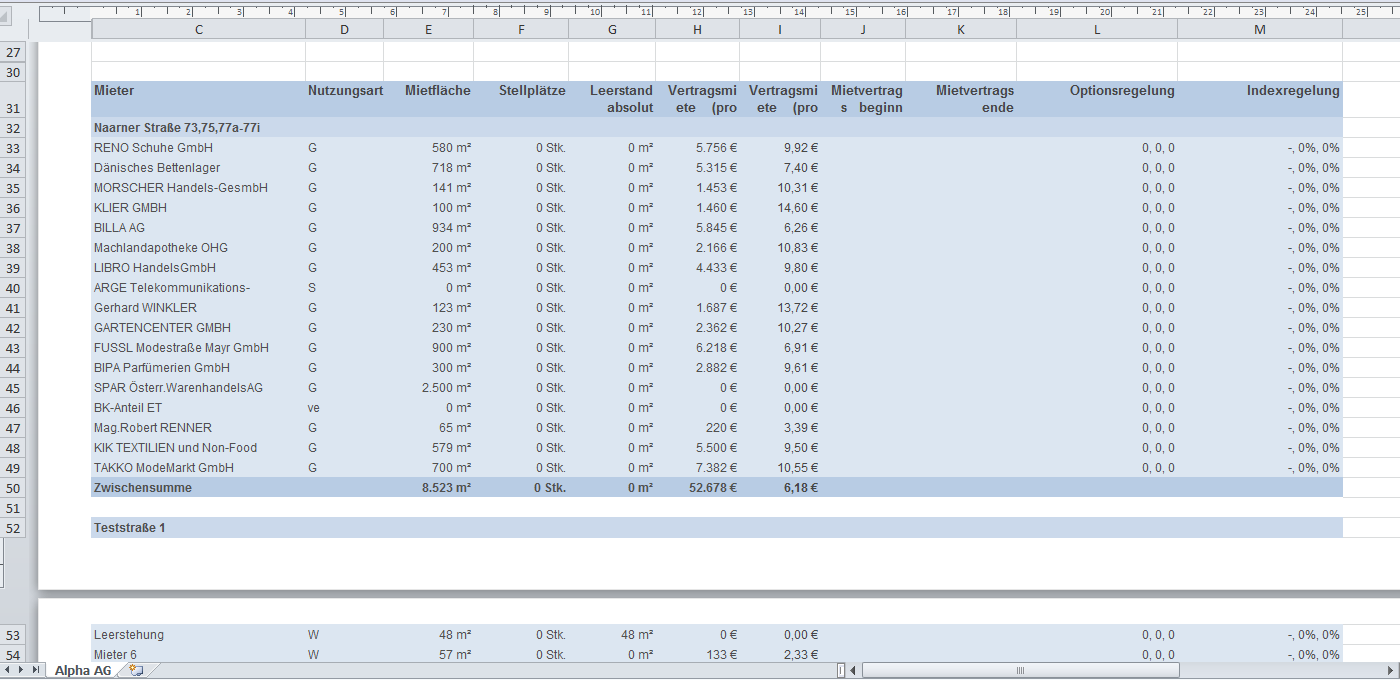Select the TAKKO ModeMarkt GmbH cell
1400x680 pixels.
198,468
